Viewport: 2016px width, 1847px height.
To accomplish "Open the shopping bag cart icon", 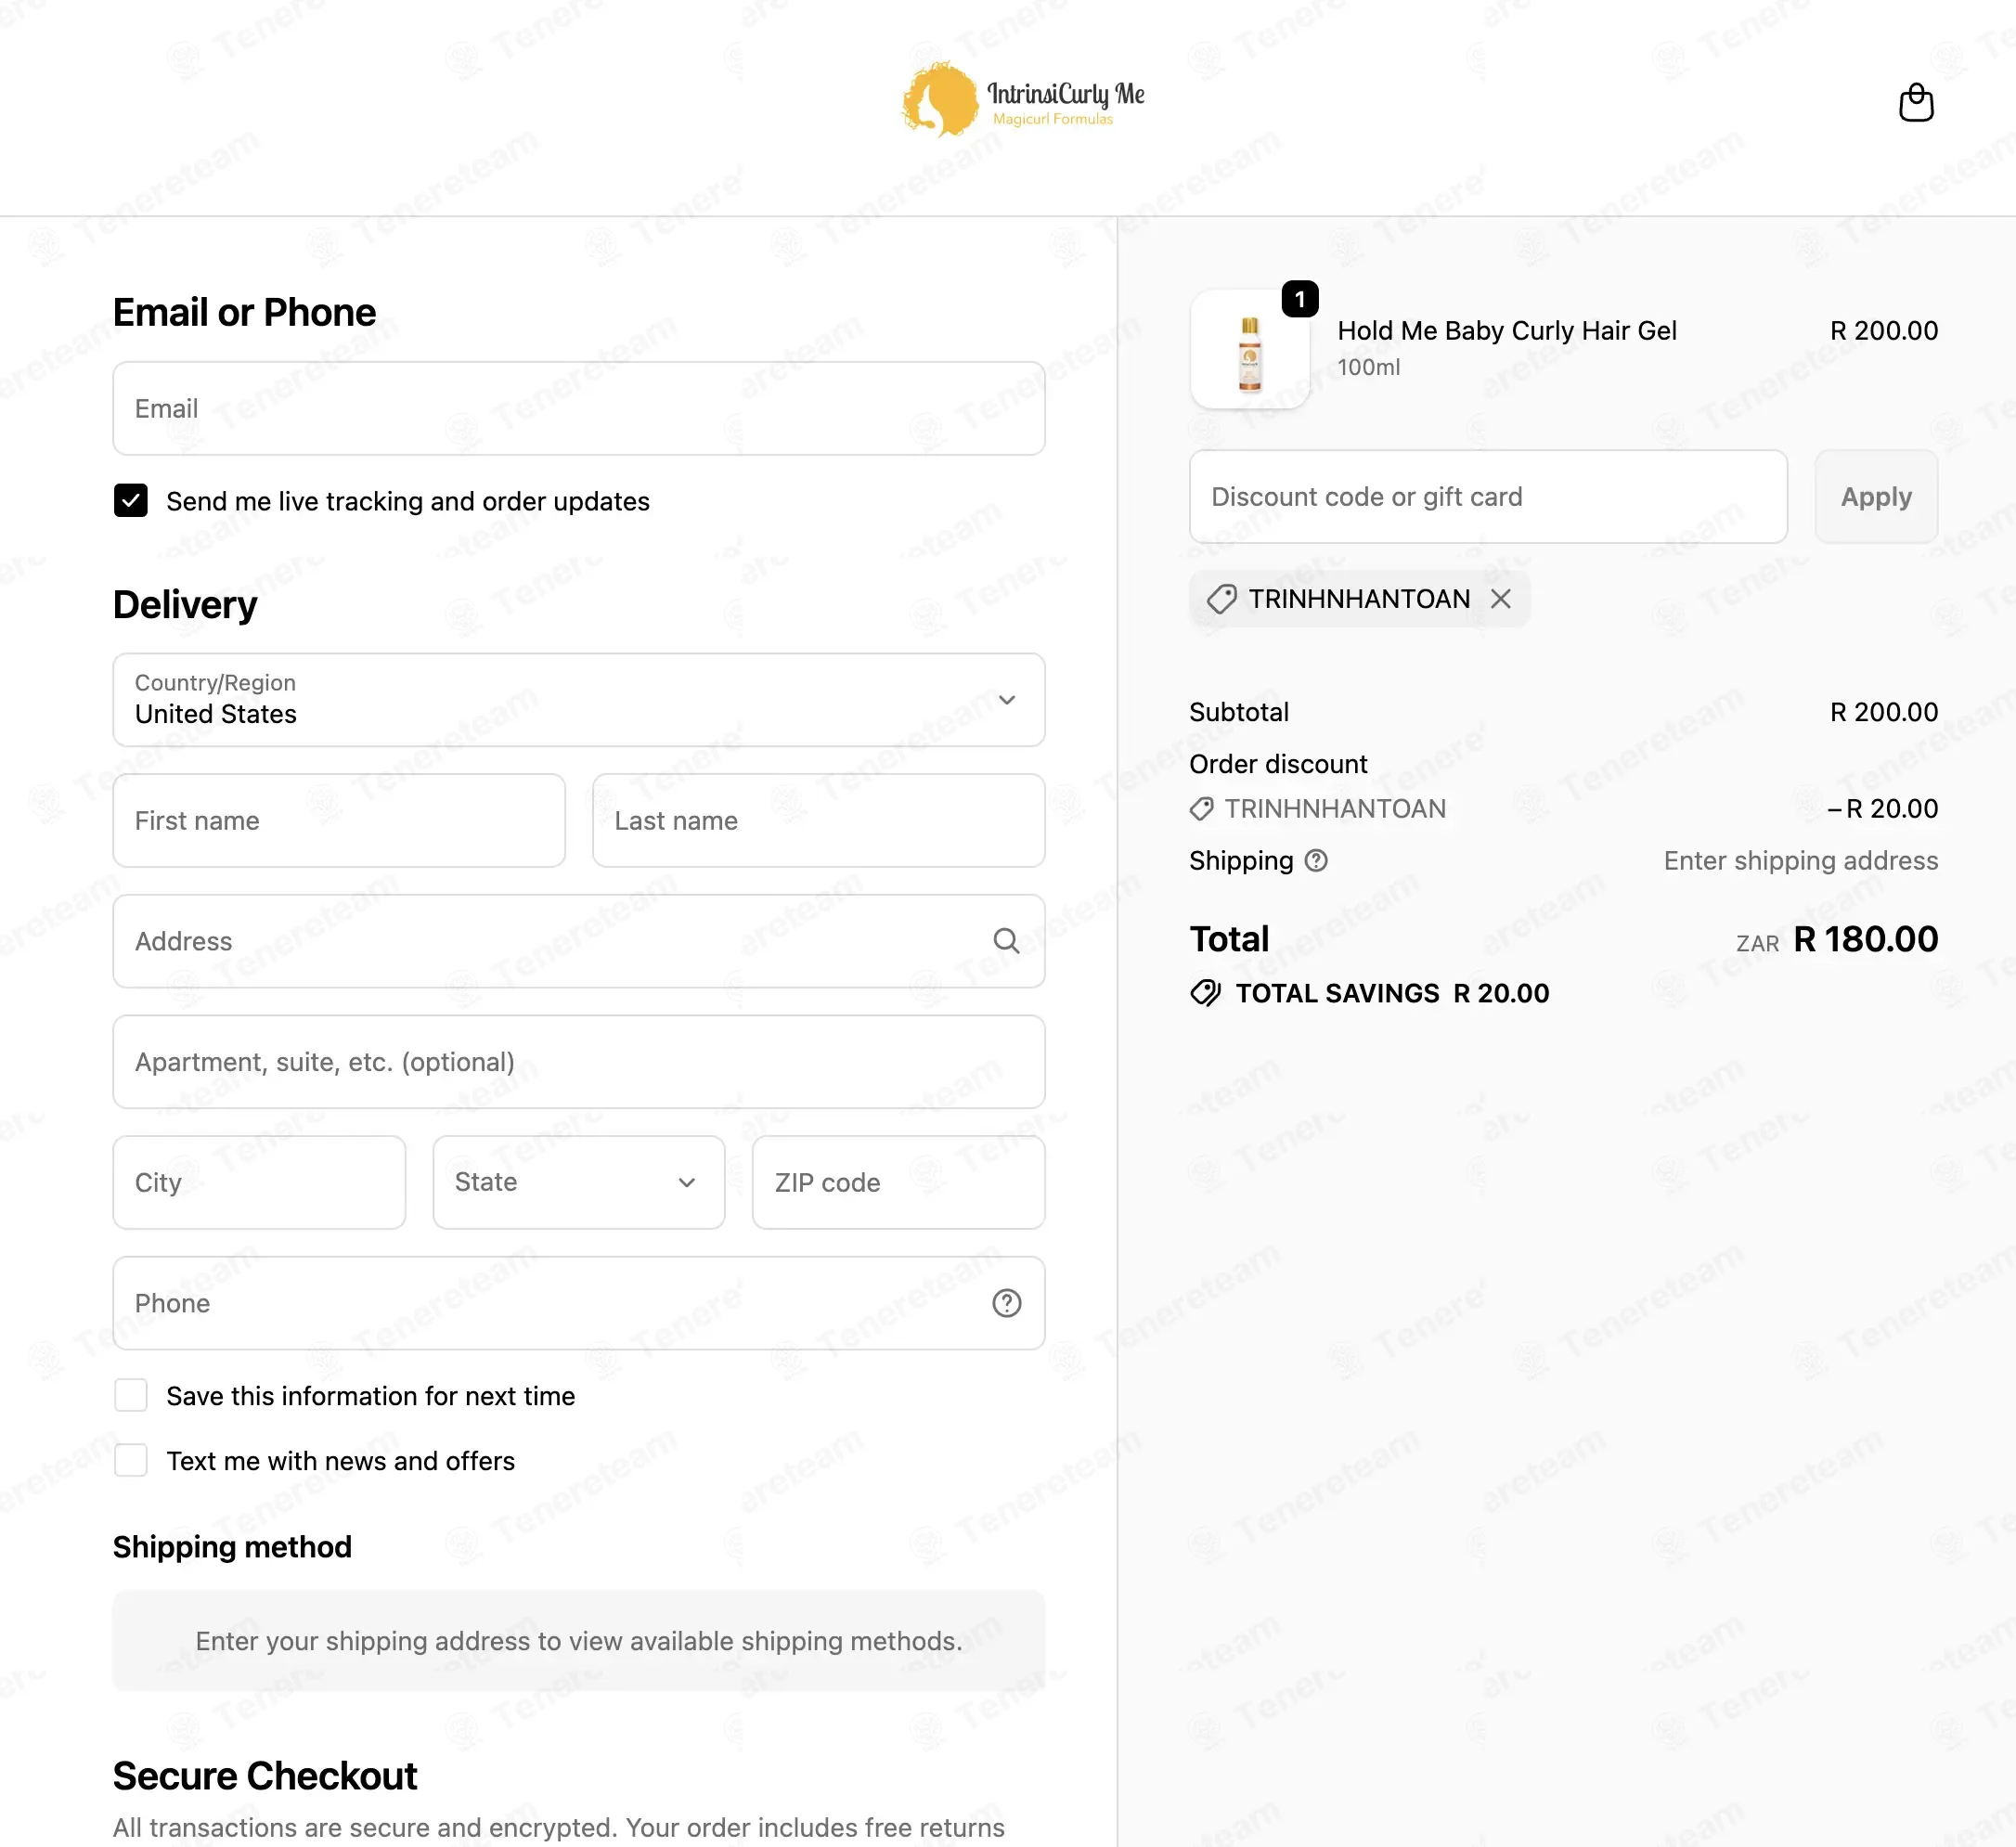I will (1915, 102).
